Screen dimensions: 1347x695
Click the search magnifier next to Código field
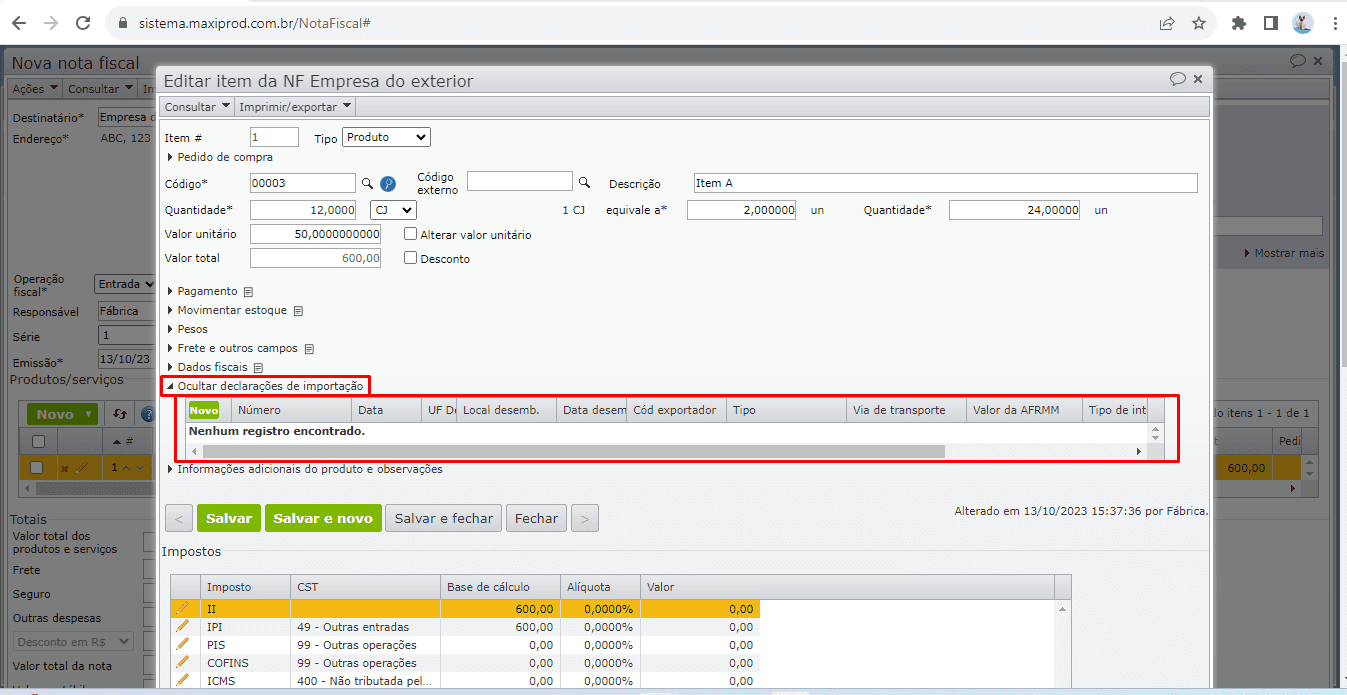[x=367, y=183]
